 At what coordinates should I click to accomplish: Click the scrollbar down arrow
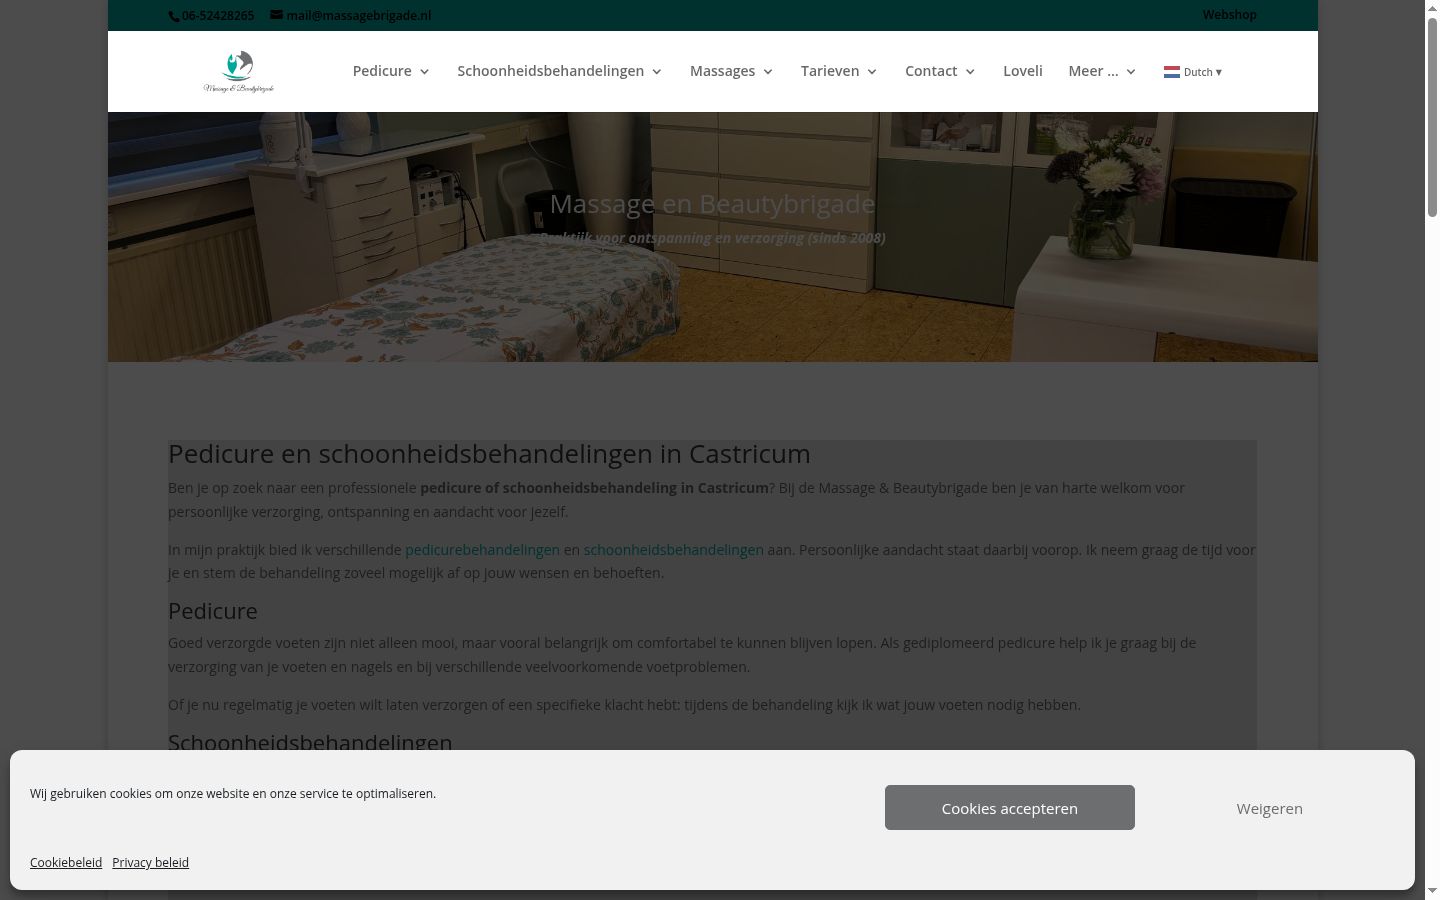(1432, 891)
